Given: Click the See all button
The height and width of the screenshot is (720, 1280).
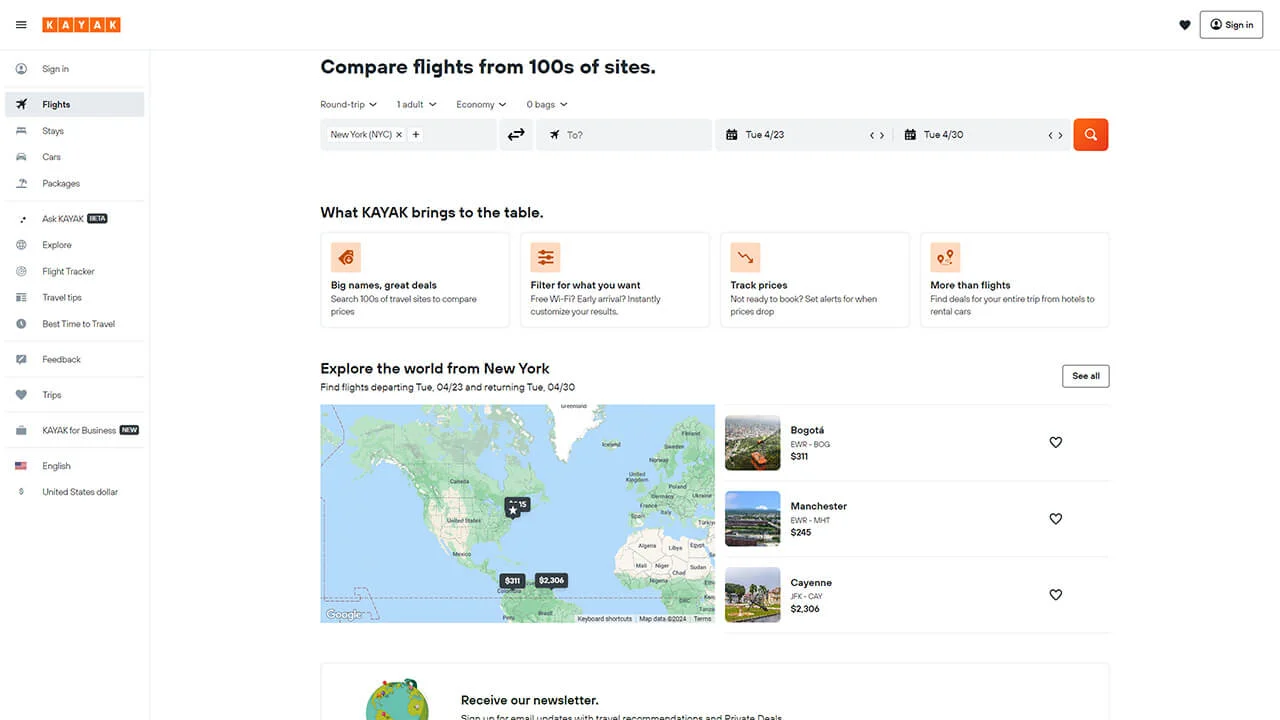Looking at the screenshot, I should tap(1086, 376).
